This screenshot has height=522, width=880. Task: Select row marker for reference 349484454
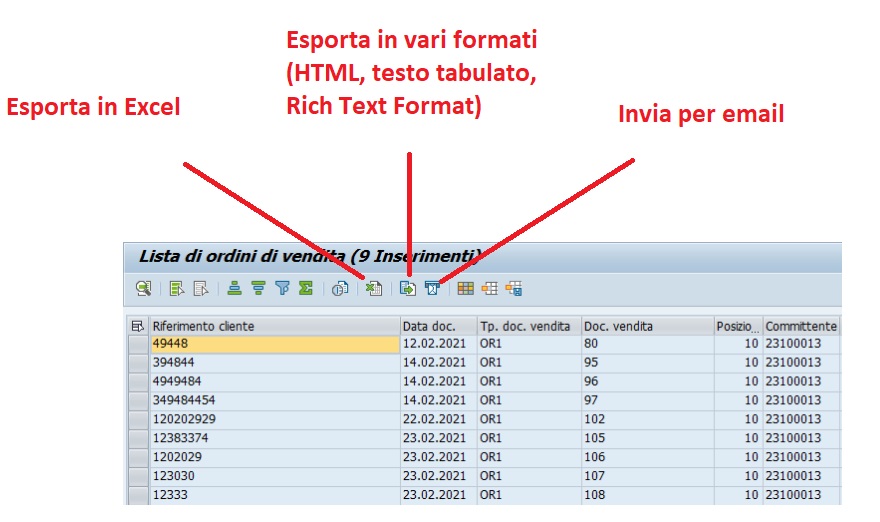pyautogui.click(x=138, y=400)
